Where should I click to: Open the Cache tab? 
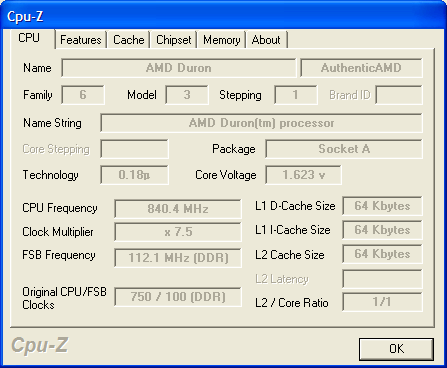tap(129, 40)
